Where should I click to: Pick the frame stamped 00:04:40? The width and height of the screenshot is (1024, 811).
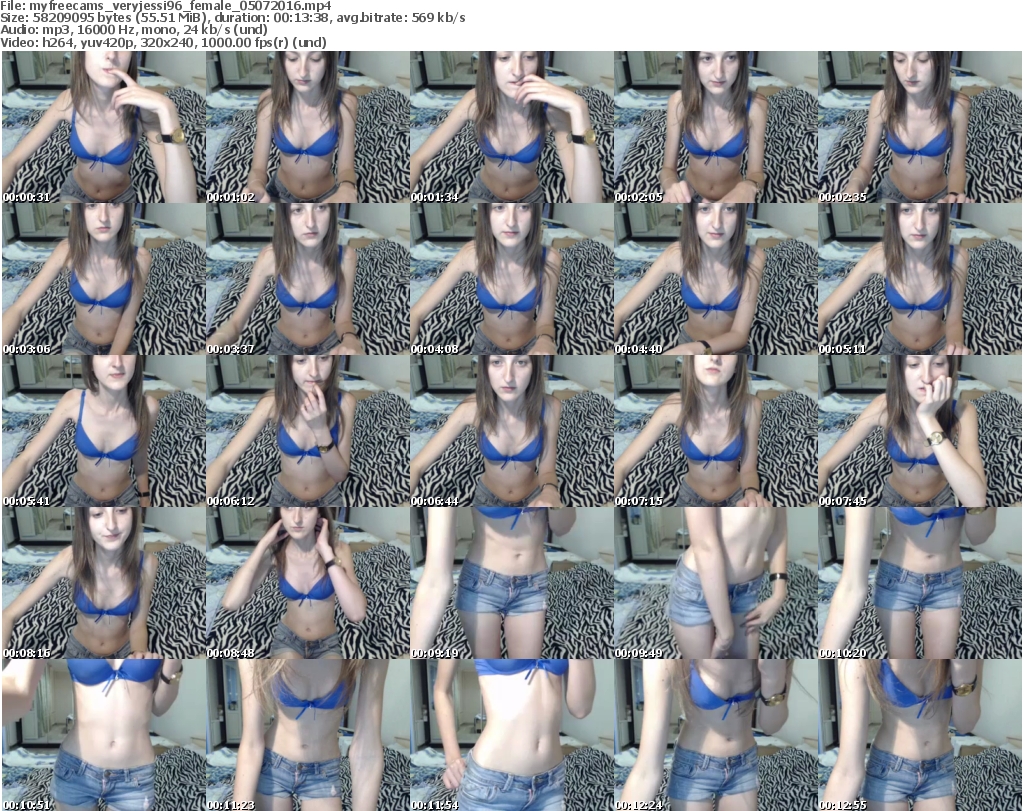point(716,279)
